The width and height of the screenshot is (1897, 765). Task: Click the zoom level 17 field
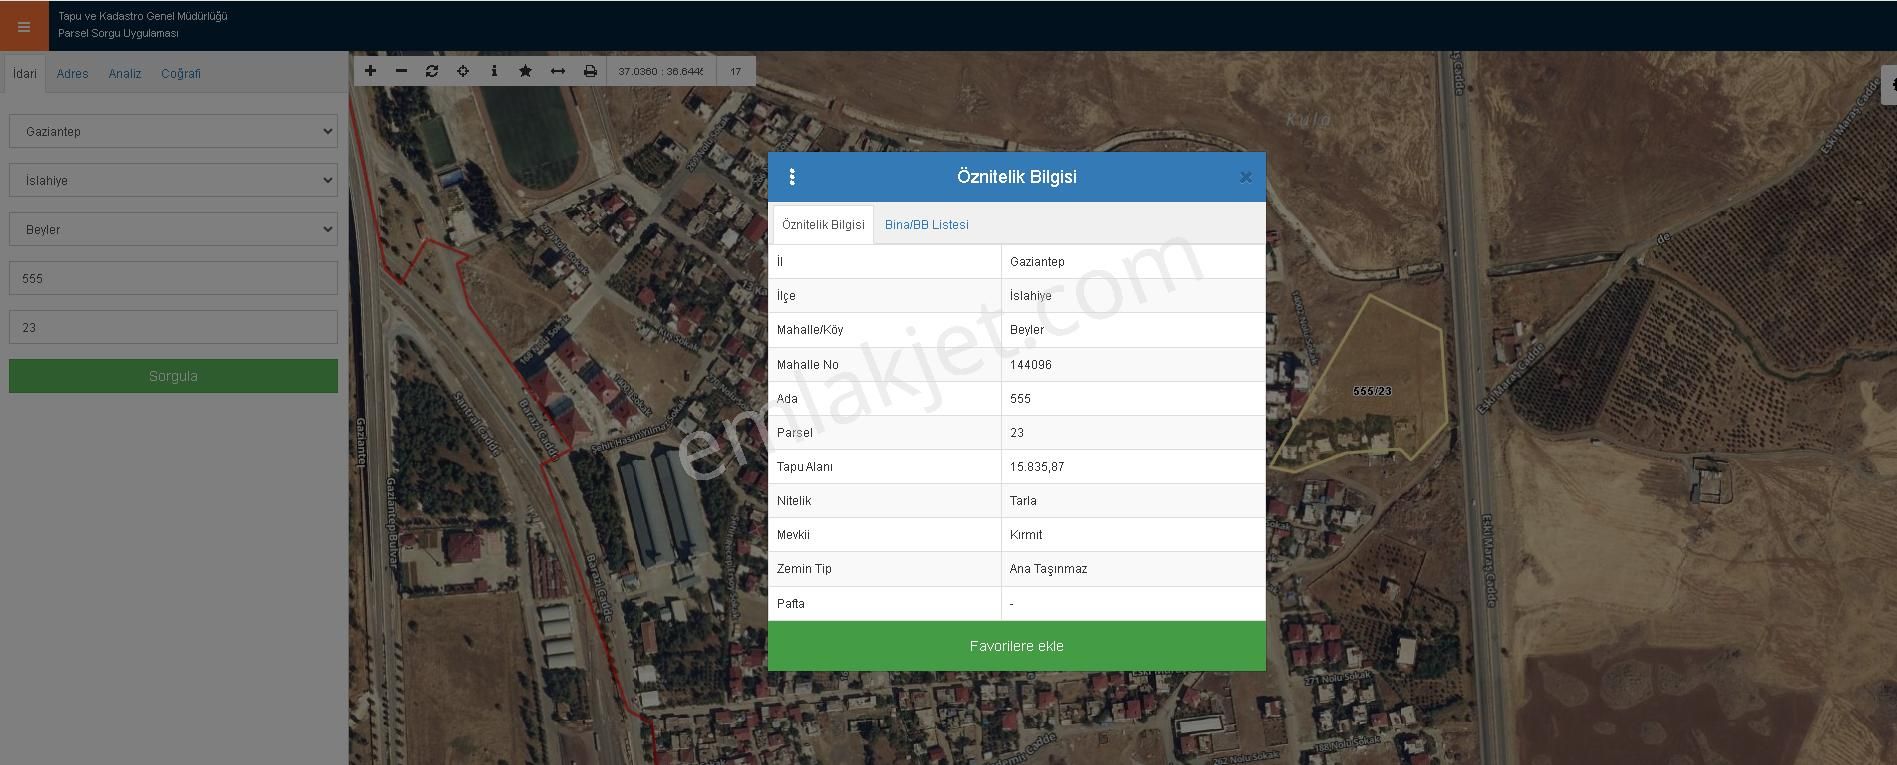pyautogui.click(x=735, y=71)
